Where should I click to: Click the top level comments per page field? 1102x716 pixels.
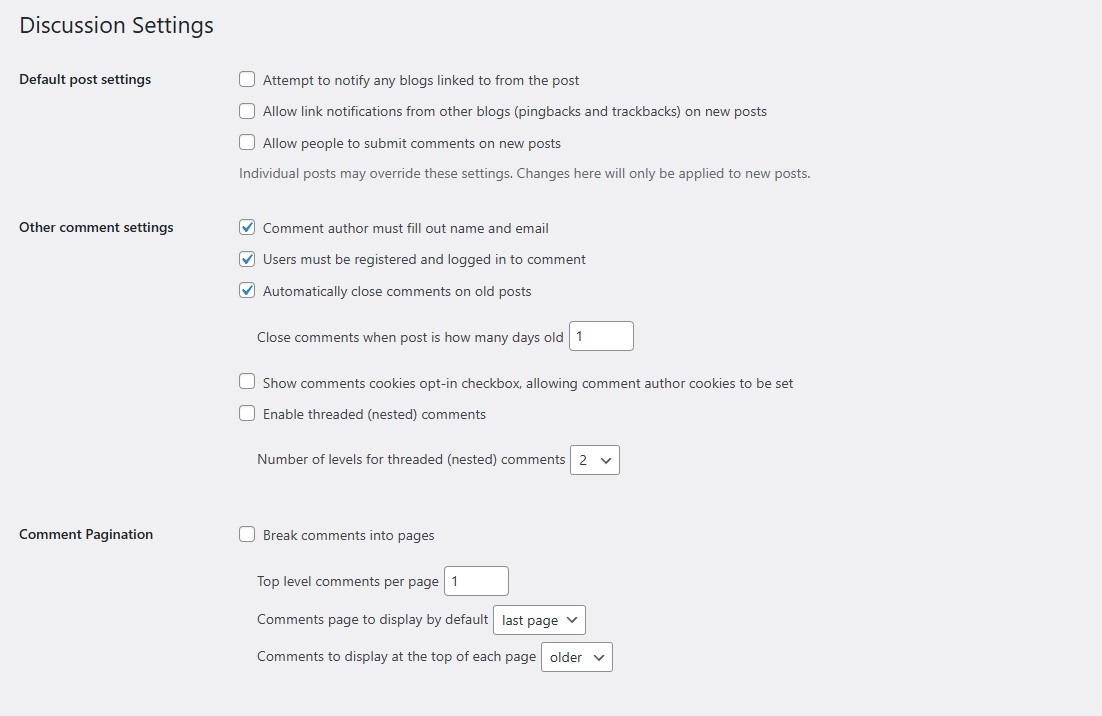click(475, 580)
